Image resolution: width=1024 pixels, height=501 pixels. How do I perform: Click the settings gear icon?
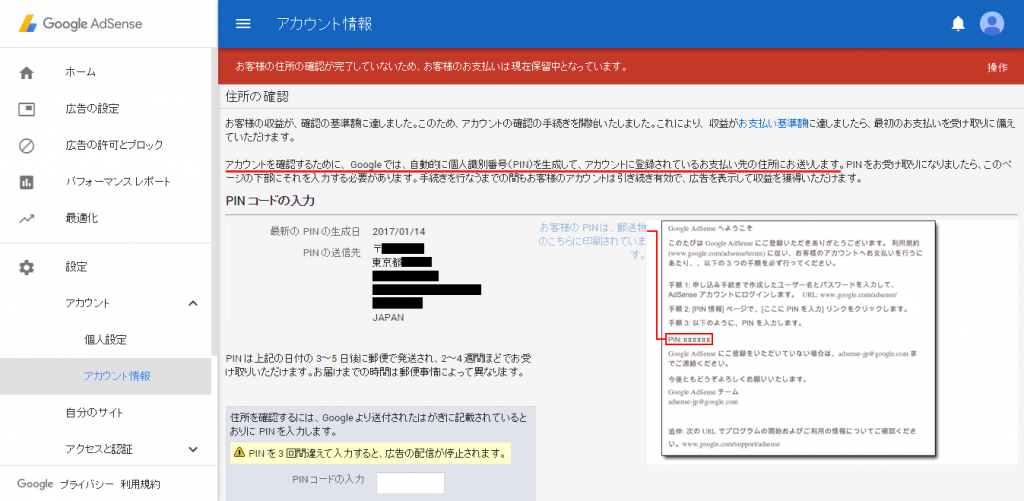pos(27,267)
